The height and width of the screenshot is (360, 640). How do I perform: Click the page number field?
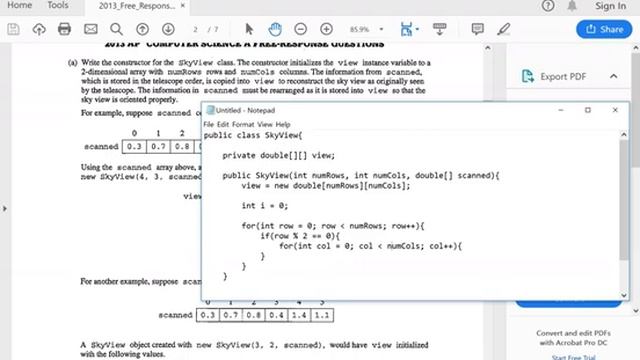tap(196, 29)
